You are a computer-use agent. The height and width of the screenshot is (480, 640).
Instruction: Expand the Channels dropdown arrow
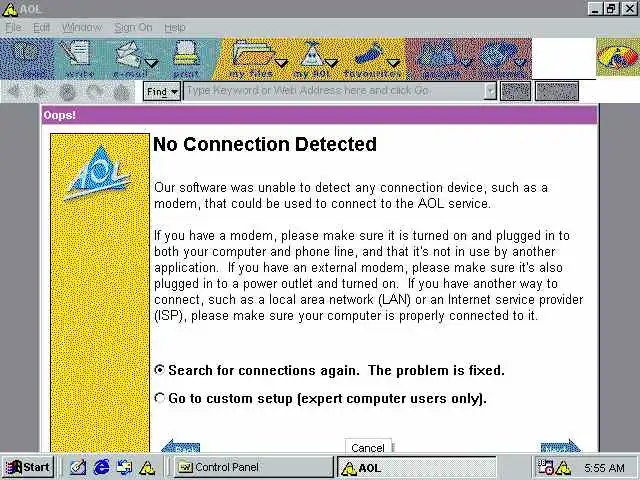tap(520, 62)
